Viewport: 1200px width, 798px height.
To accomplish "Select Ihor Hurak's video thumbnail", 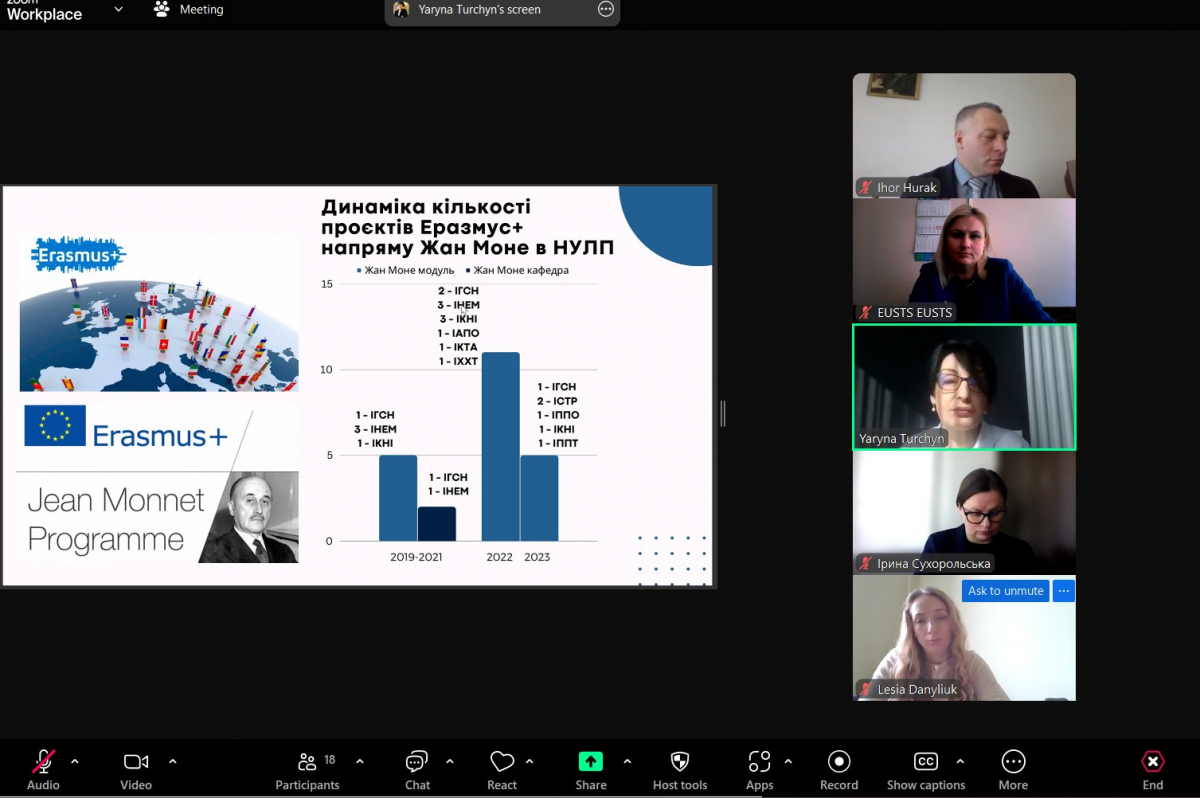I will 964,135.
